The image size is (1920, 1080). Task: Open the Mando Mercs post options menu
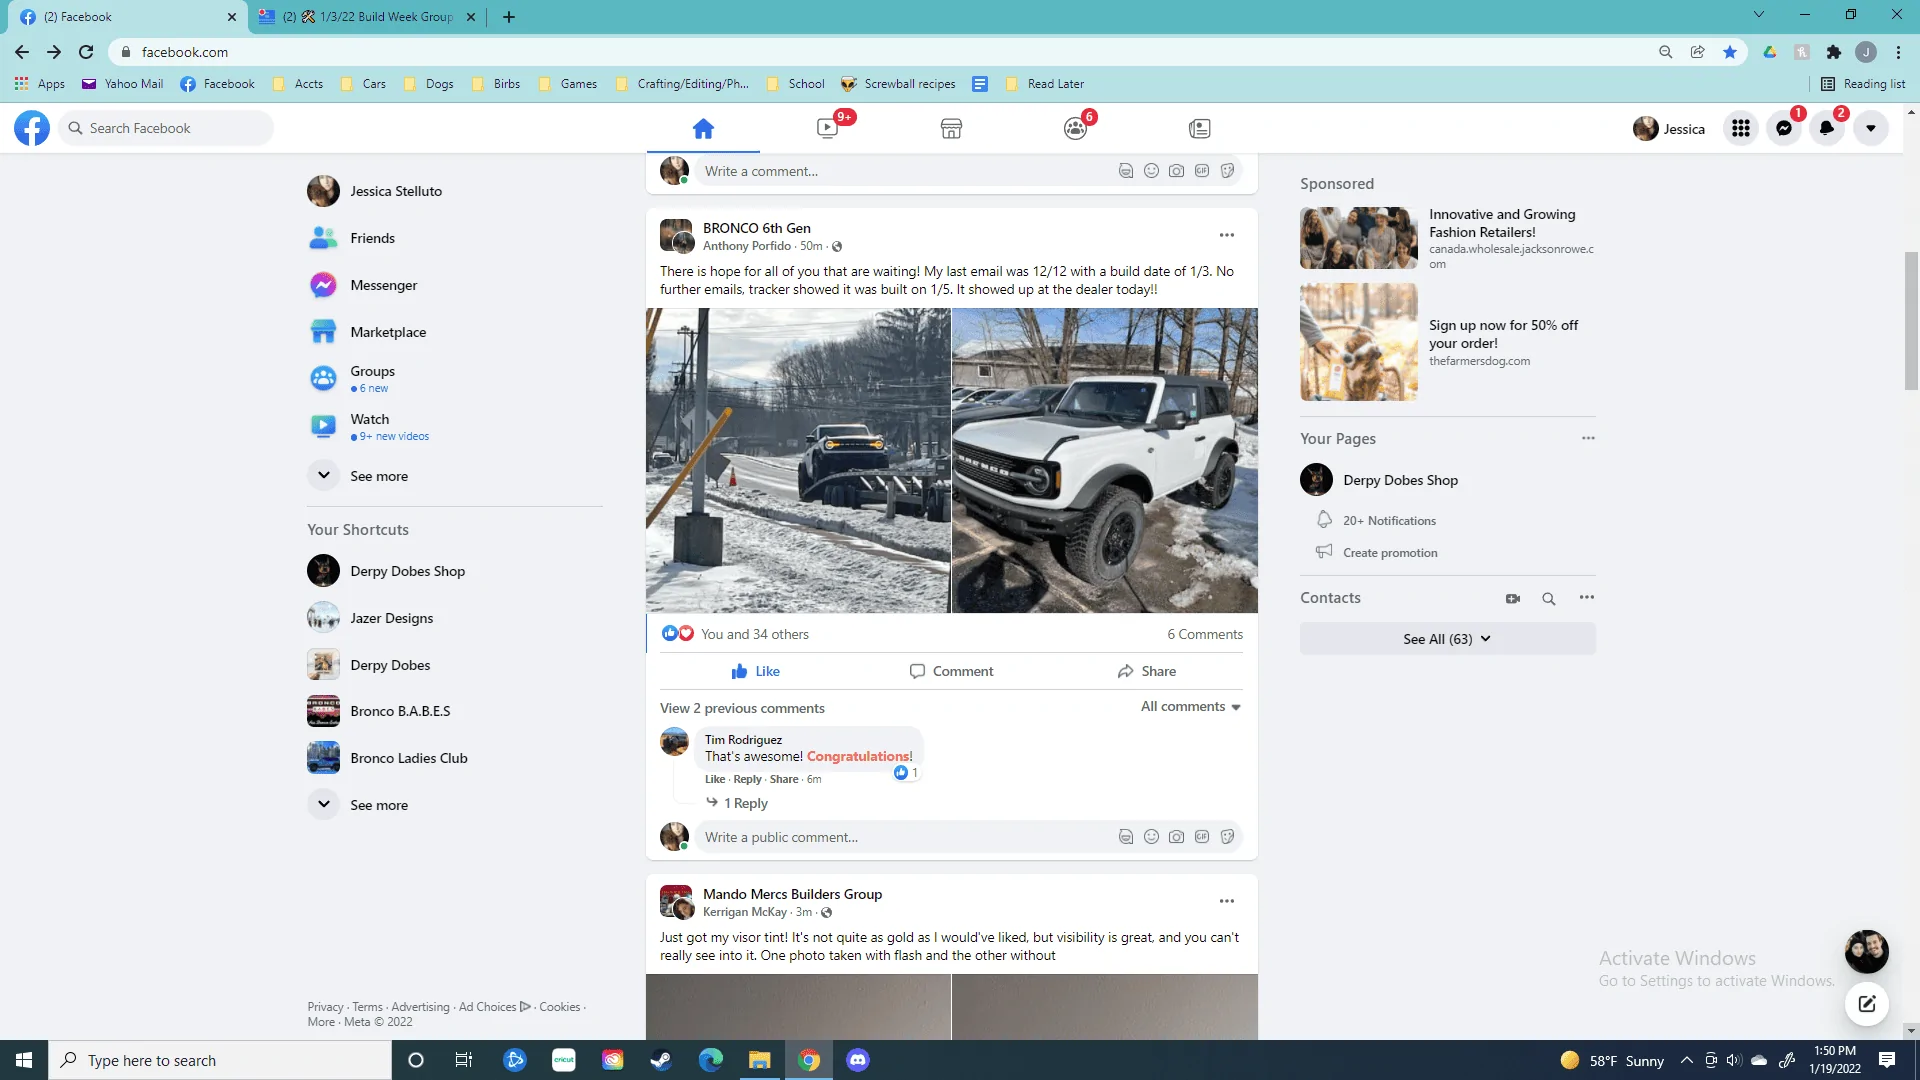point(1227,901)
